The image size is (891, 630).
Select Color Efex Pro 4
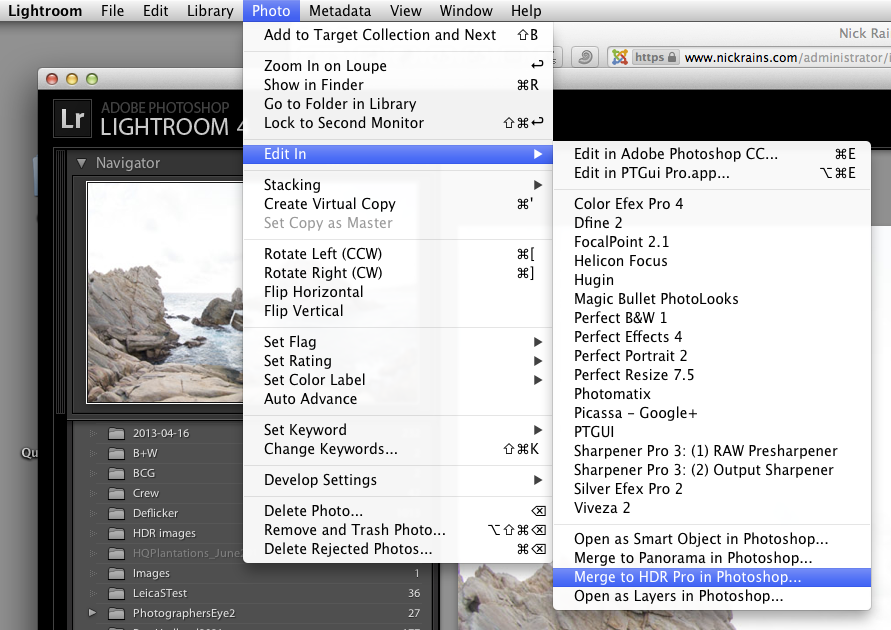712,204
